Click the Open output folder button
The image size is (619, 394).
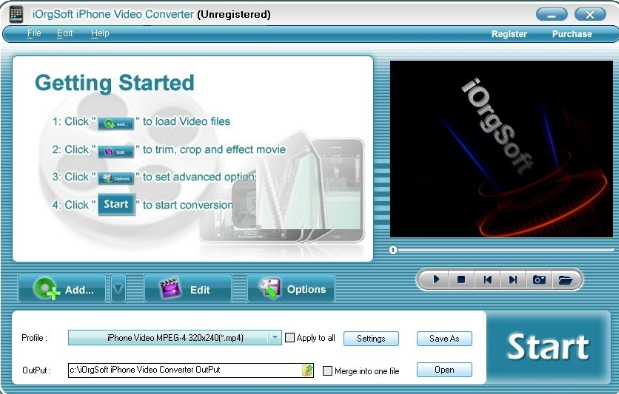444,370
